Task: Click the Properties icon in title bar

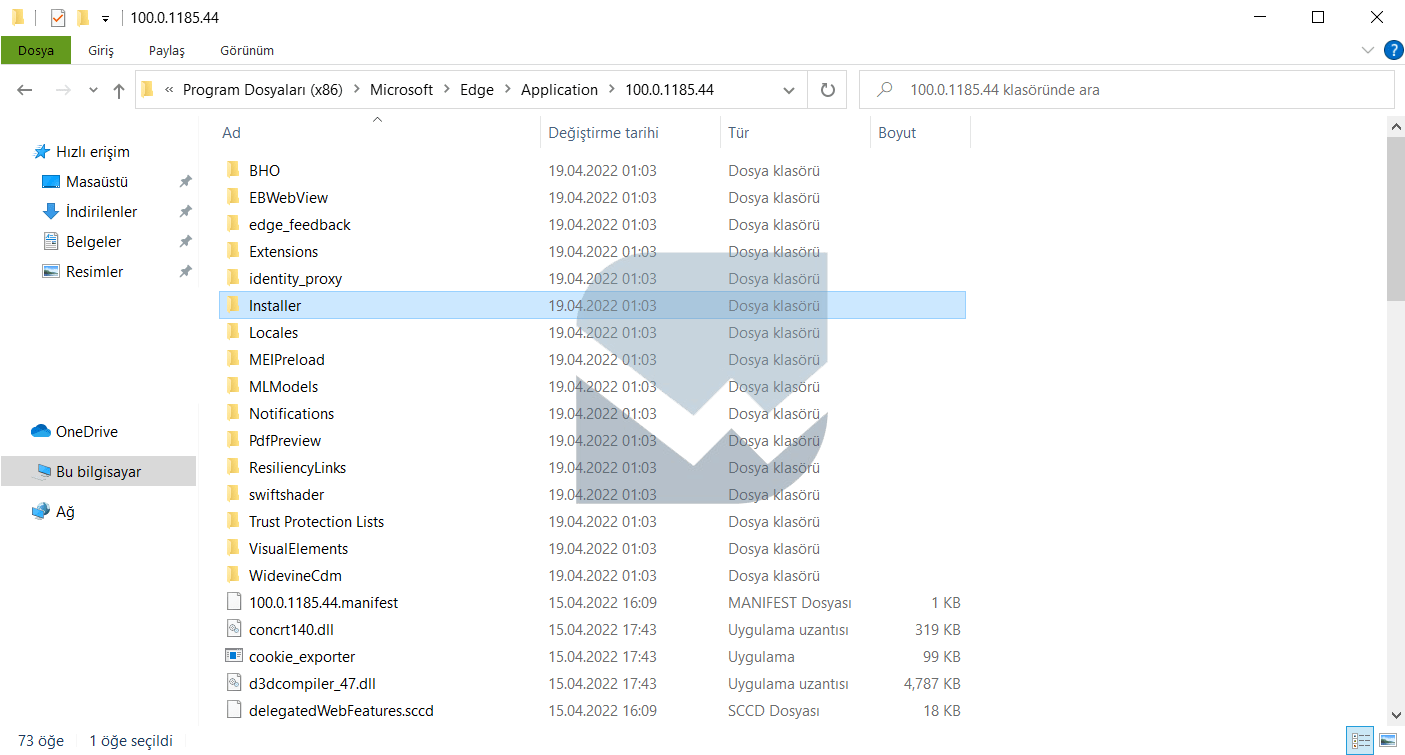Action: click(x=58, y=18)
